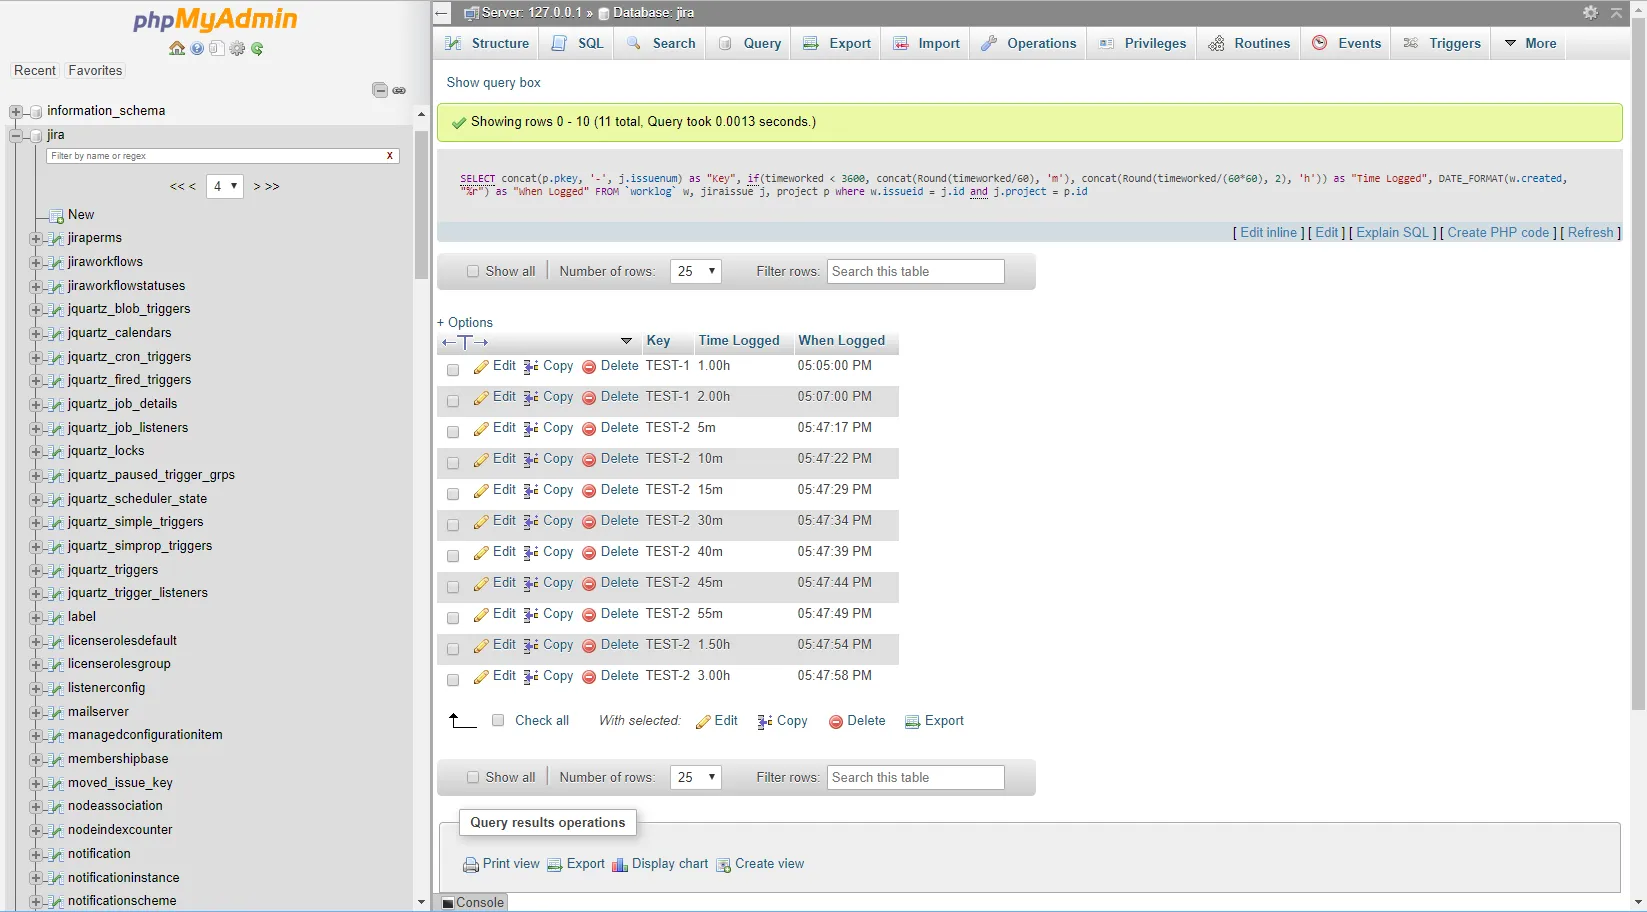1647x912 pixels.
Task: Open column sort options dropdown arrow
Action: pyautogui.click(x=626, y=341)
